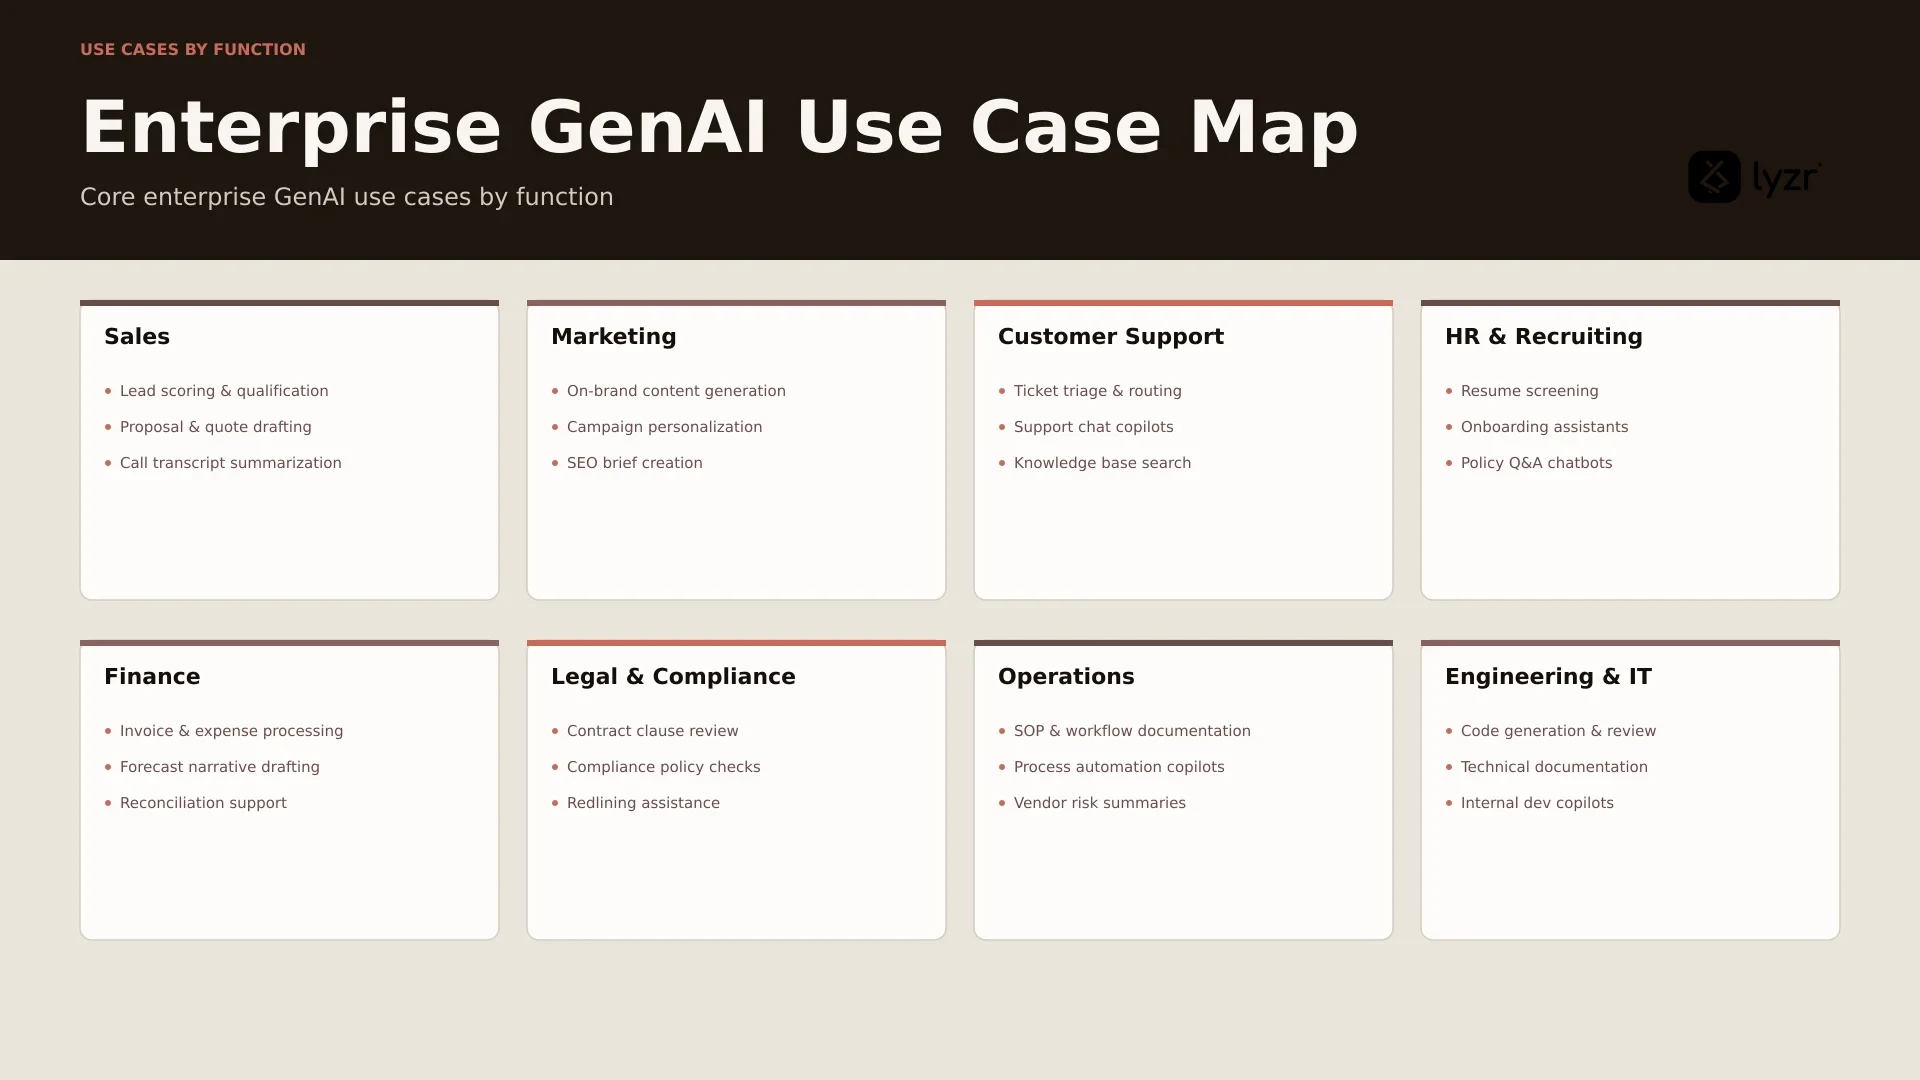
Task: Click the Engineering & IT card heading
Action: pos(1548,676)
